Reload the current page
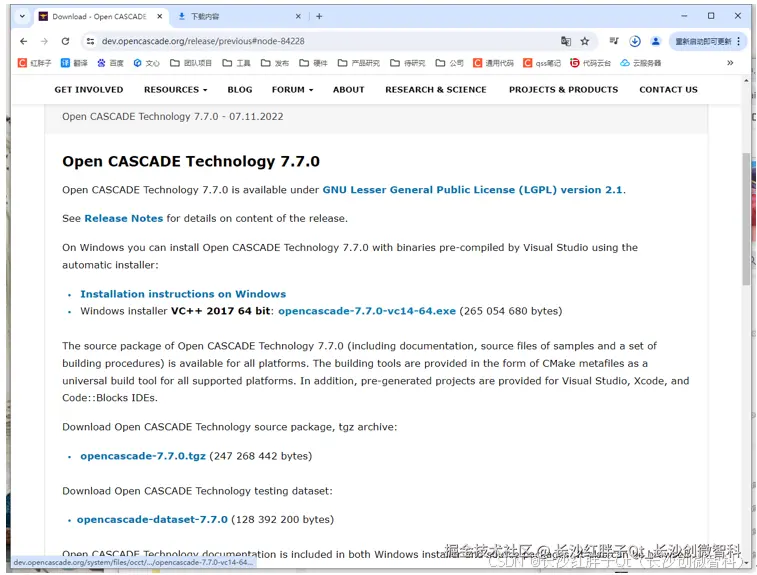The height and width of the screenshot is (575, 757). tap(65, 41)
